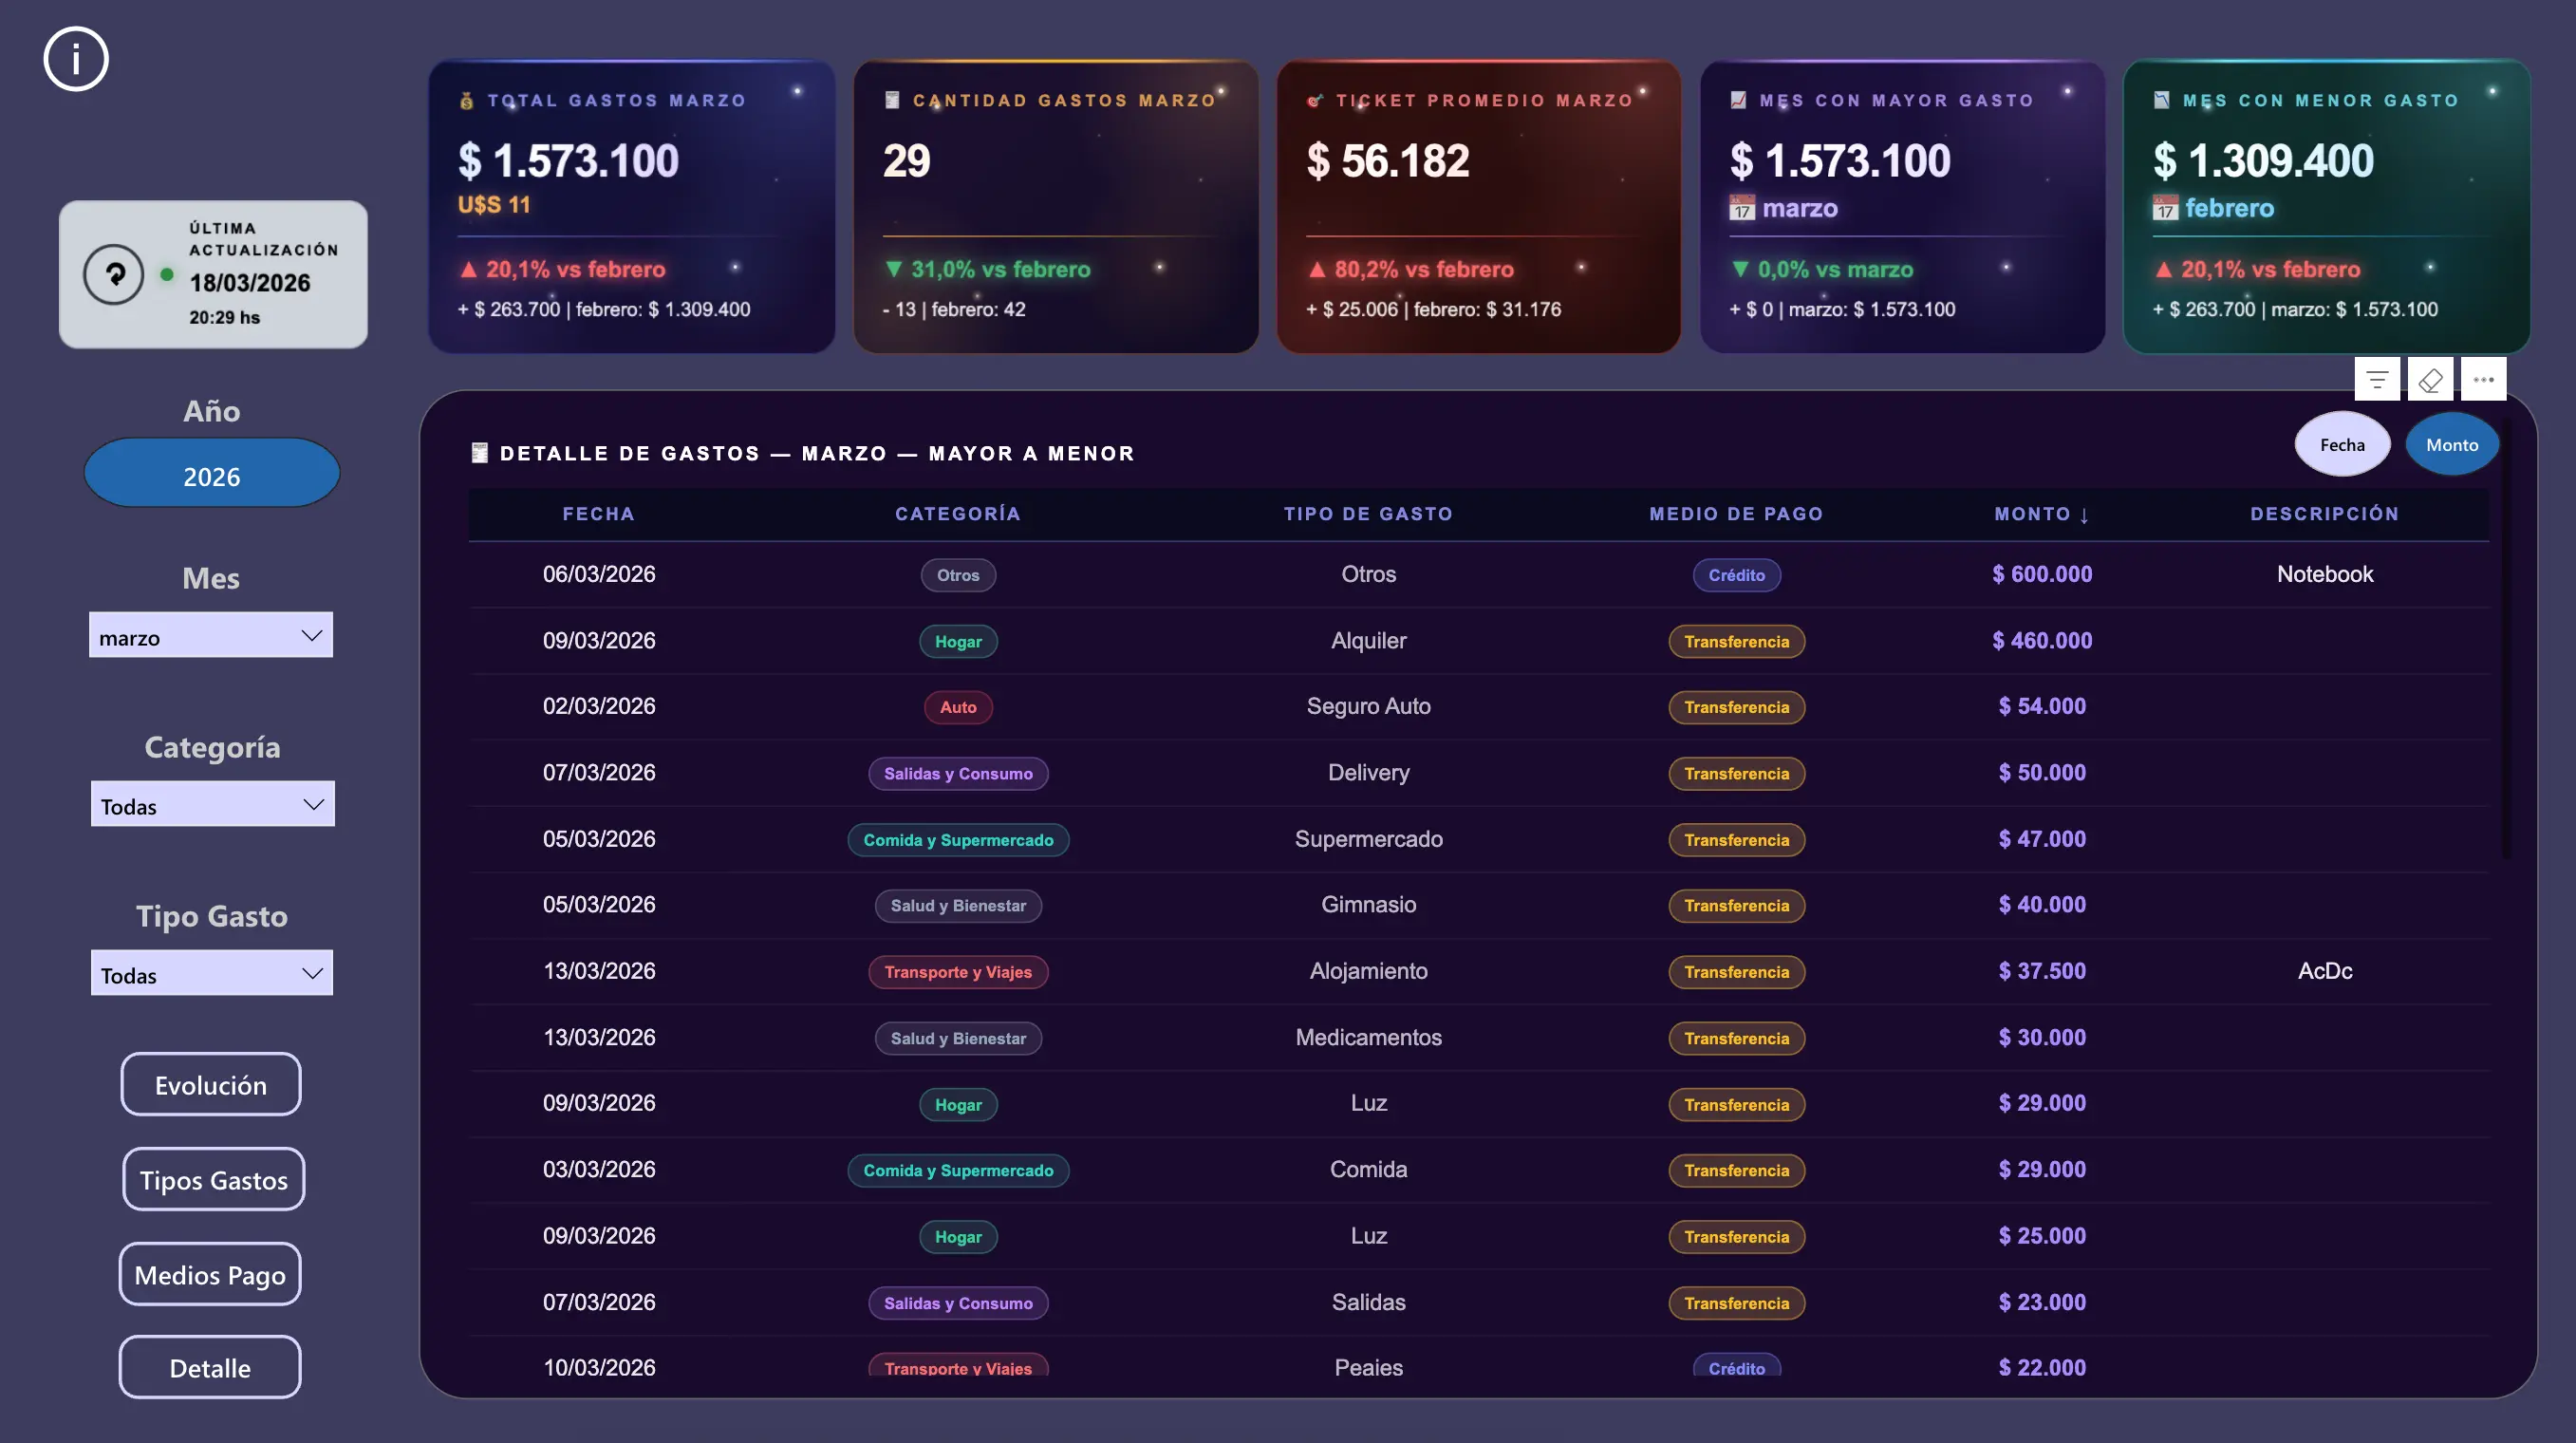
Task: Click the info icon at top left
Action: pyautogui.click(x=76, y=59)
